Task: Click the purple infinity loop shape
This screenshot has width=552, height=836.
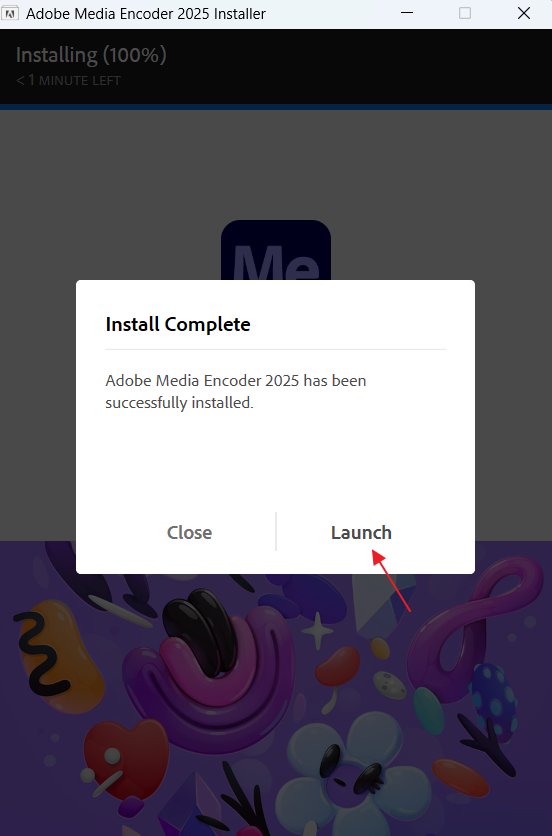Action: coord(476,624)
